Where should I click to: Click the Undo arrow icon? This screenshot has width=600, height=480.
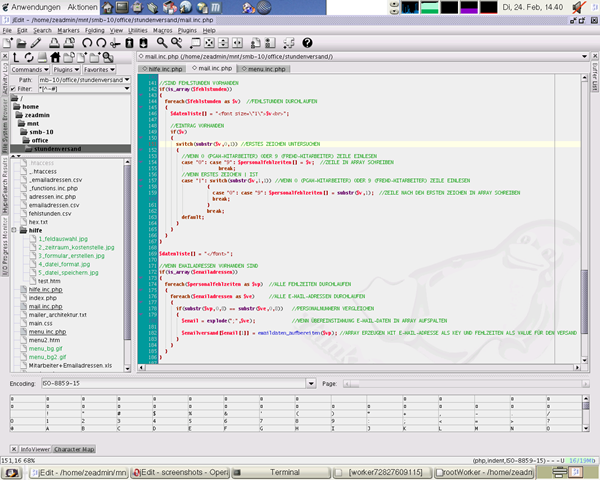(86, 44)
